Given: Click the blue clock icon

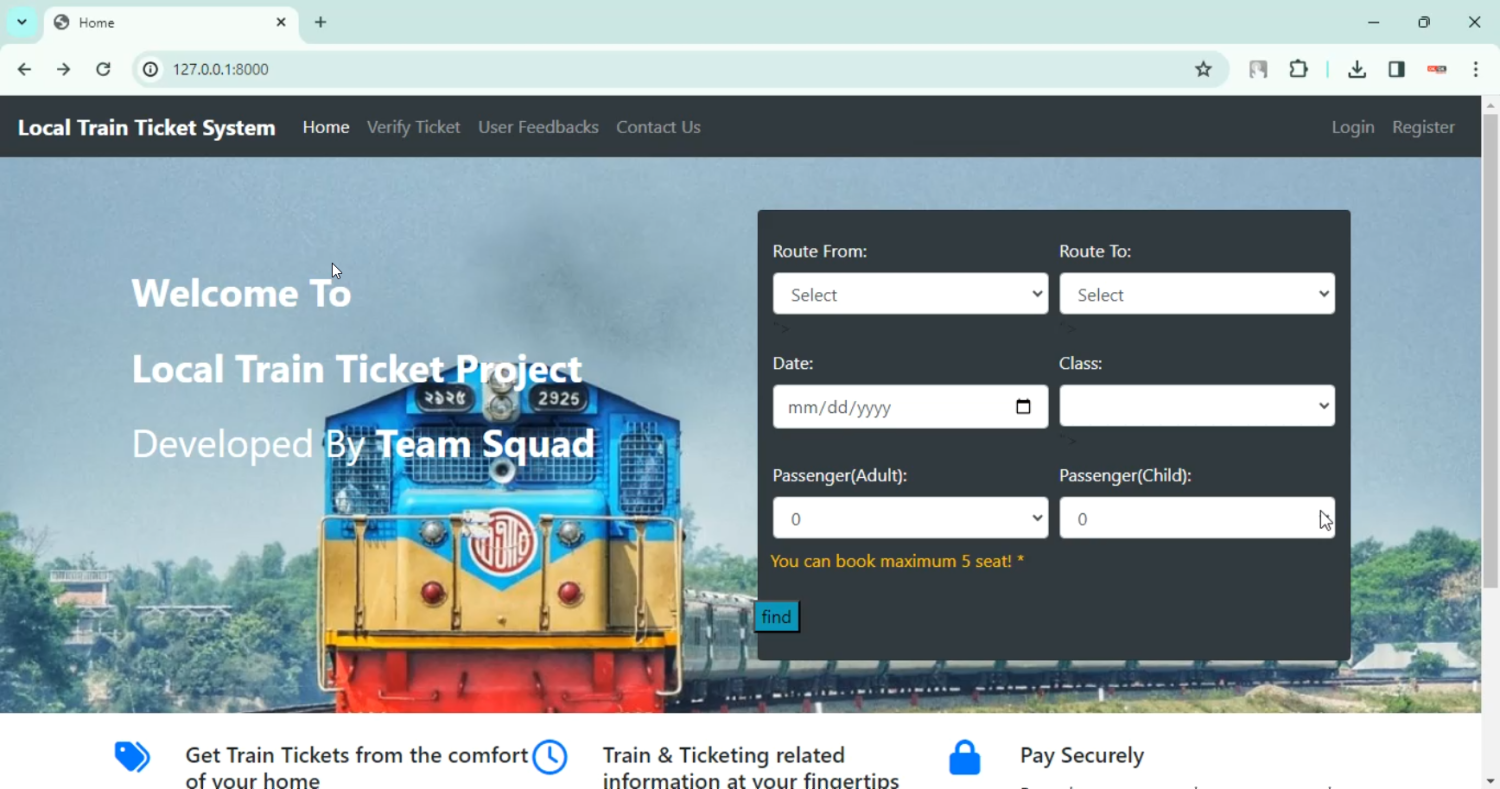Looking at the screenshot, I should coord(549,757).
